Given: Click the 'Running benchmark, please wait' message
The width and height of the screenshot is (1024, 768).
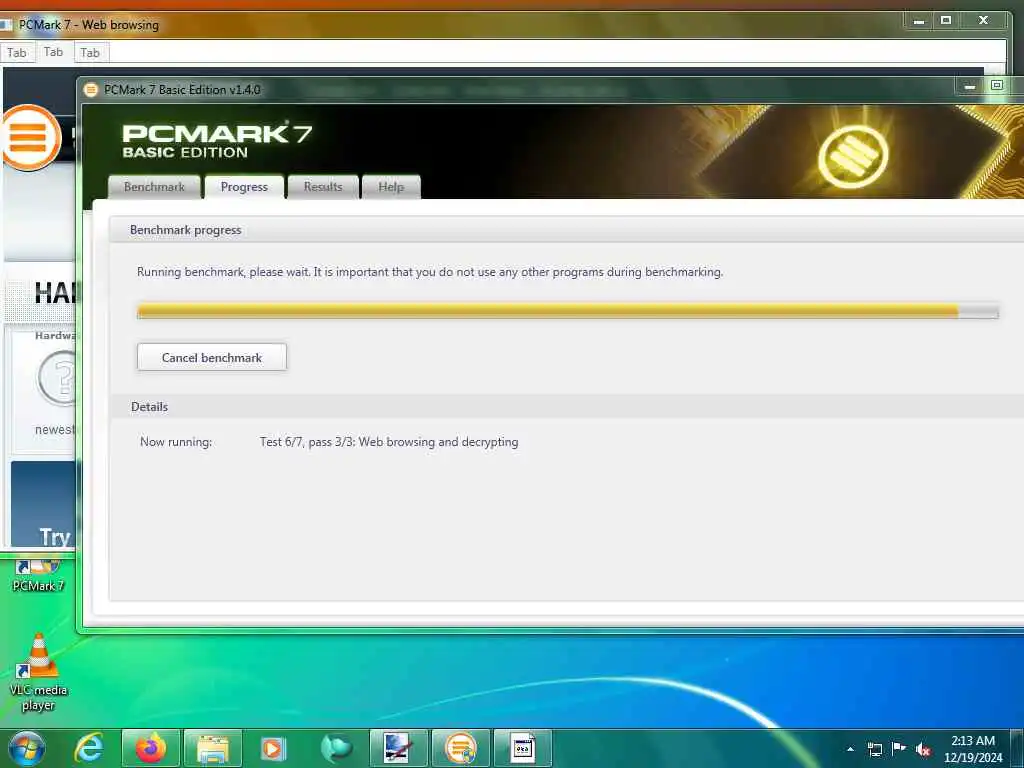Looking at the screenshot, I should point(430,272).
